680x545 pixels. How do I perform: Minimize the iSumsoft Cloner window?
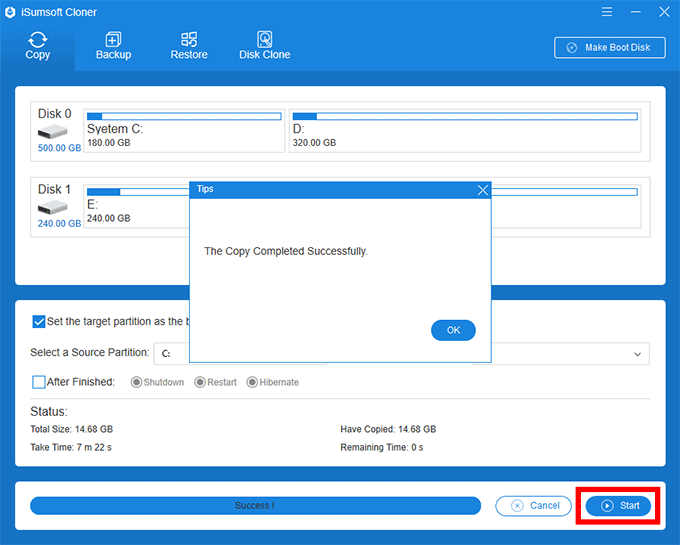636,12
